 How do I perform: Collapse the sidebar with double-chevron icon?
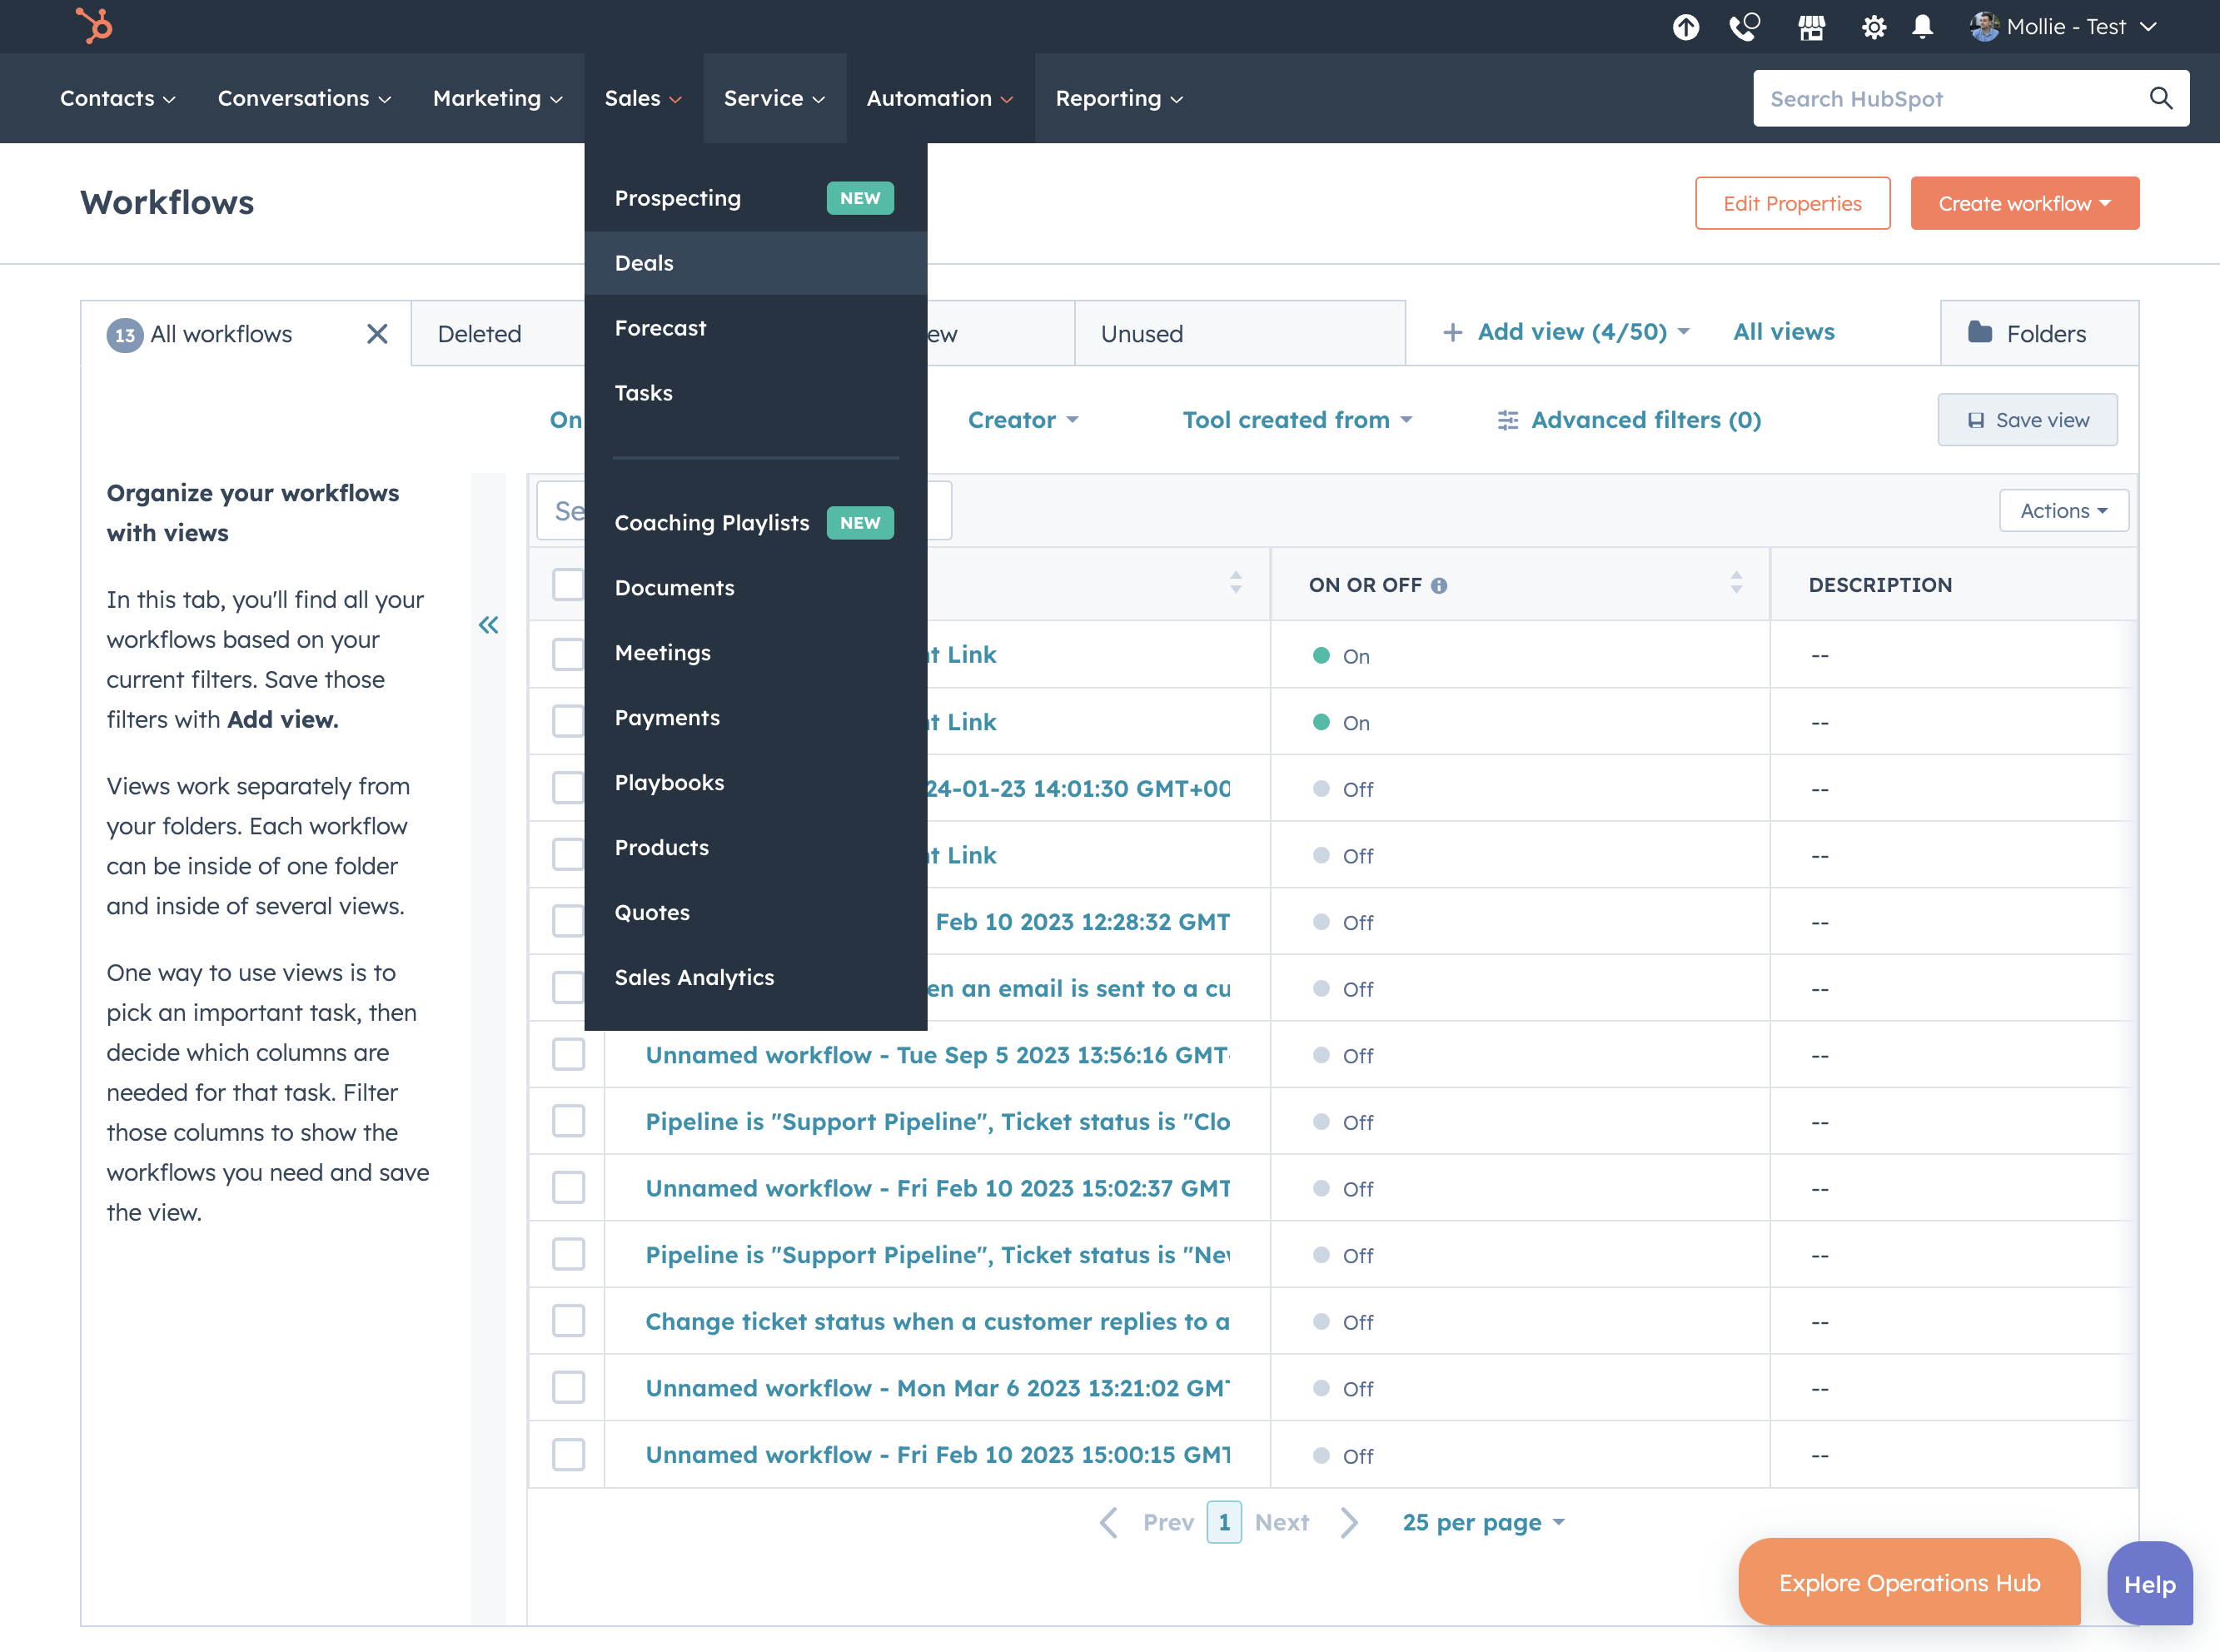(488, 625)
